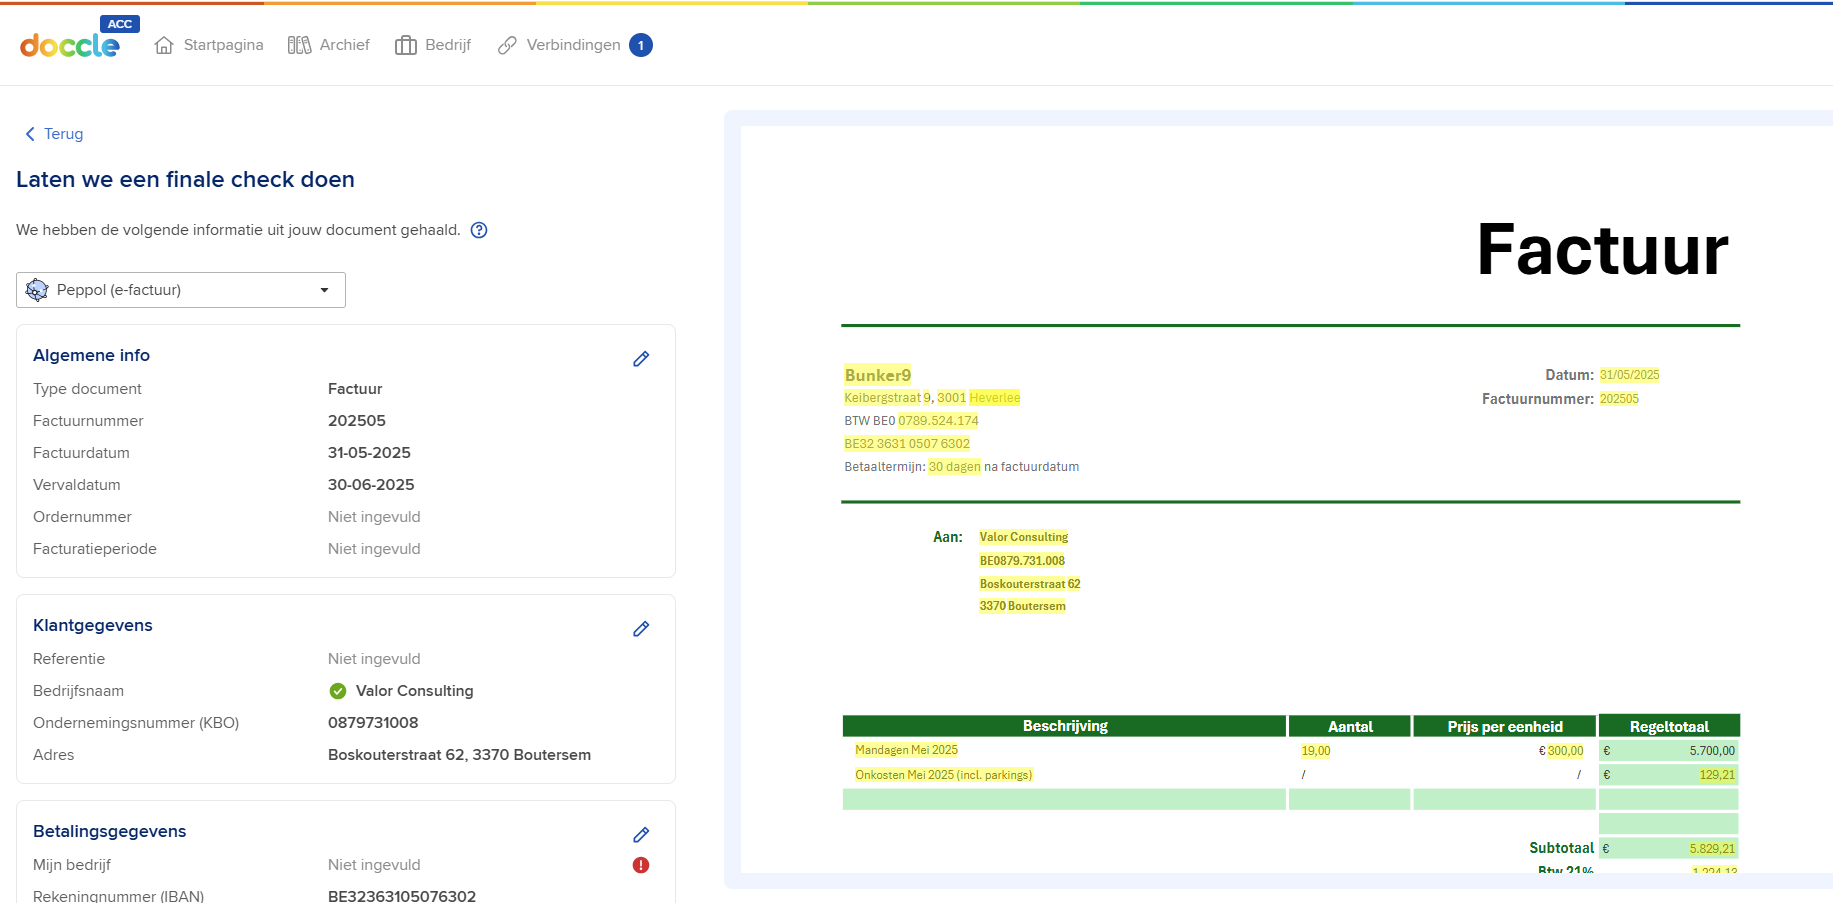
Task: Go back via the Terug link
Action: (x=54, y=134)
